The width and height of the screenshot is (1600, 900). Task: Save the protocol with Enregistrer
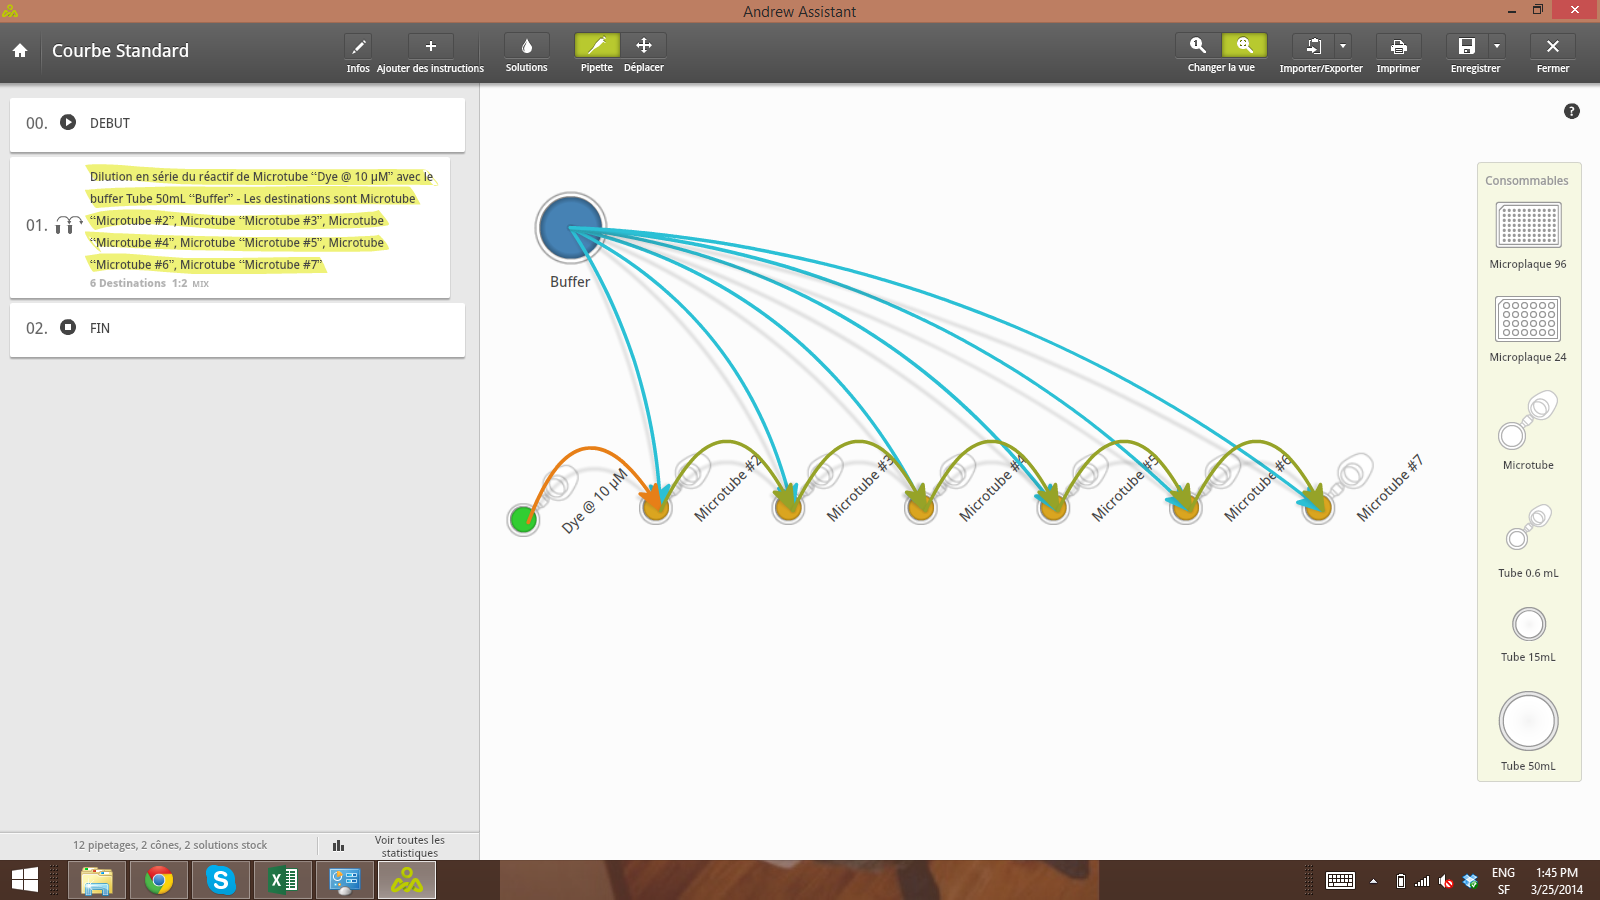point(1467,46)
